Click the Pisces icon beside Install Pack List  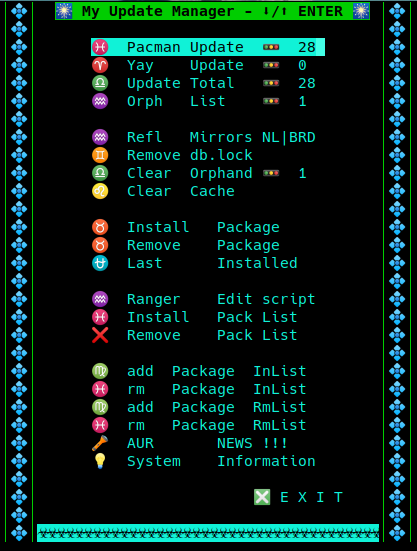click(100, 317)
